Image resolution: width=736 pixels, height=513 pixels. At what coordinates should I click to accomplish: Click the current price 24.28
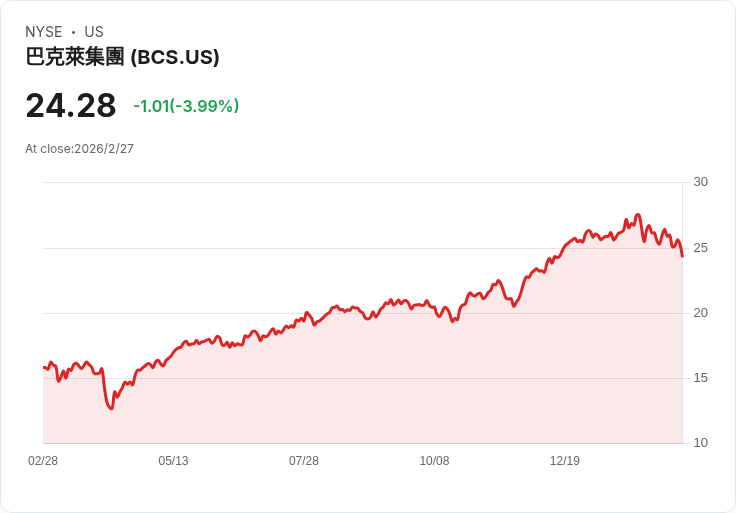click(x=71, y=105)
